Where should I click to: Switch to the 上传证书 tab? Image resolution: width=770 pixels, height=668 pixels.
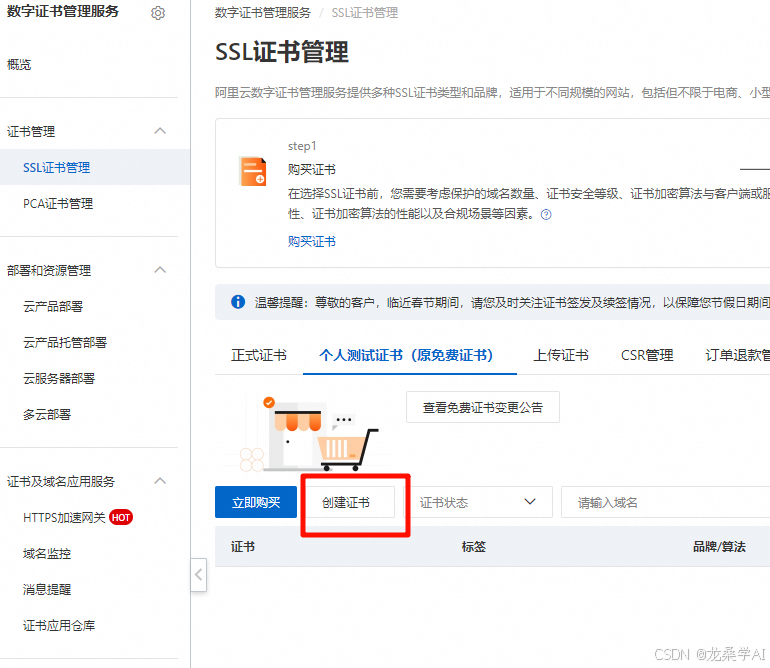[x=561, y=355]
